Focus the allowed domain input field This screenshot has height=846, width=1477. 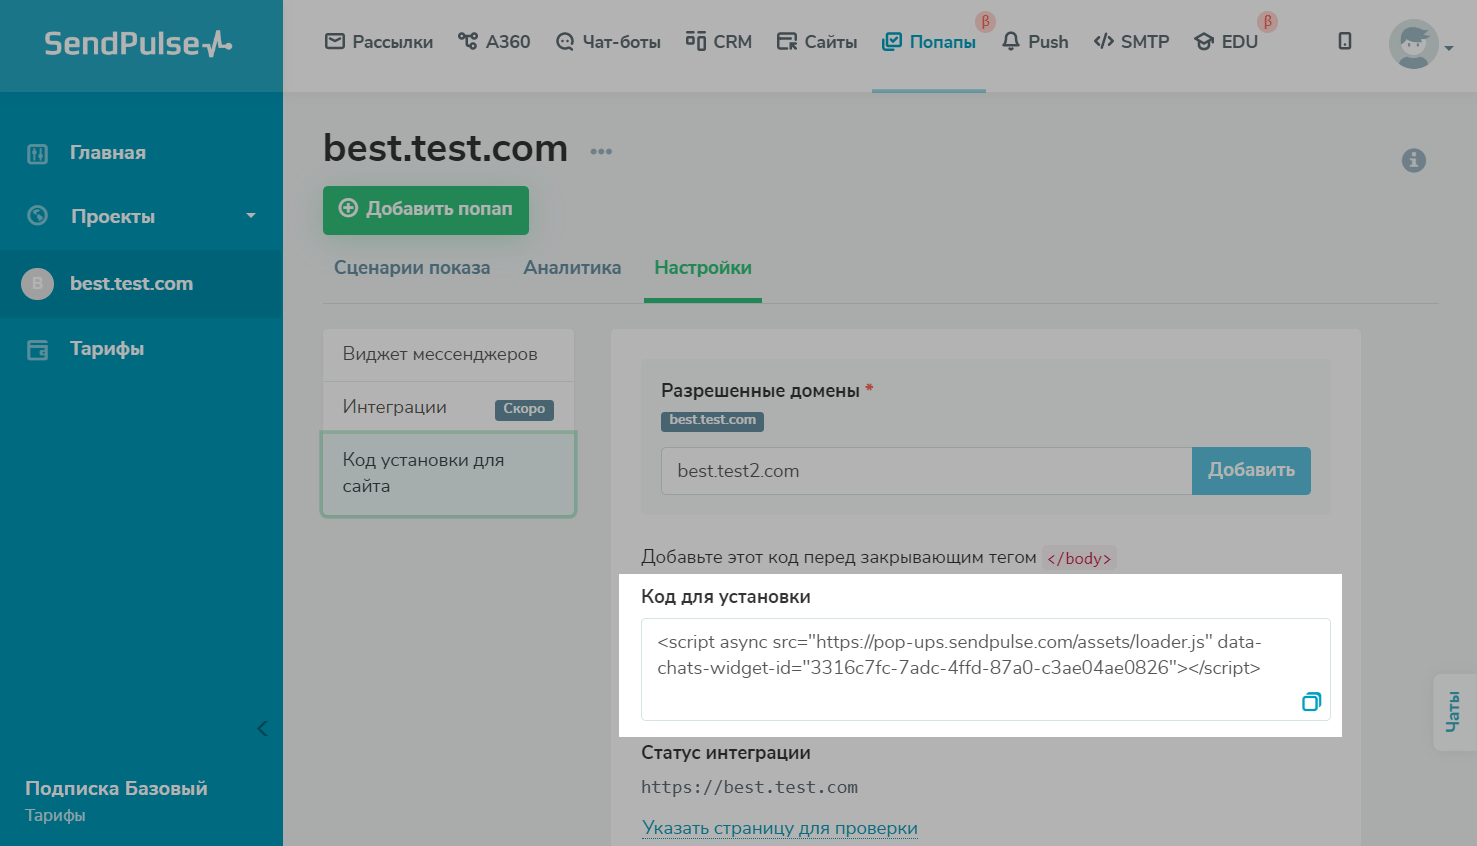click(925, 471)
